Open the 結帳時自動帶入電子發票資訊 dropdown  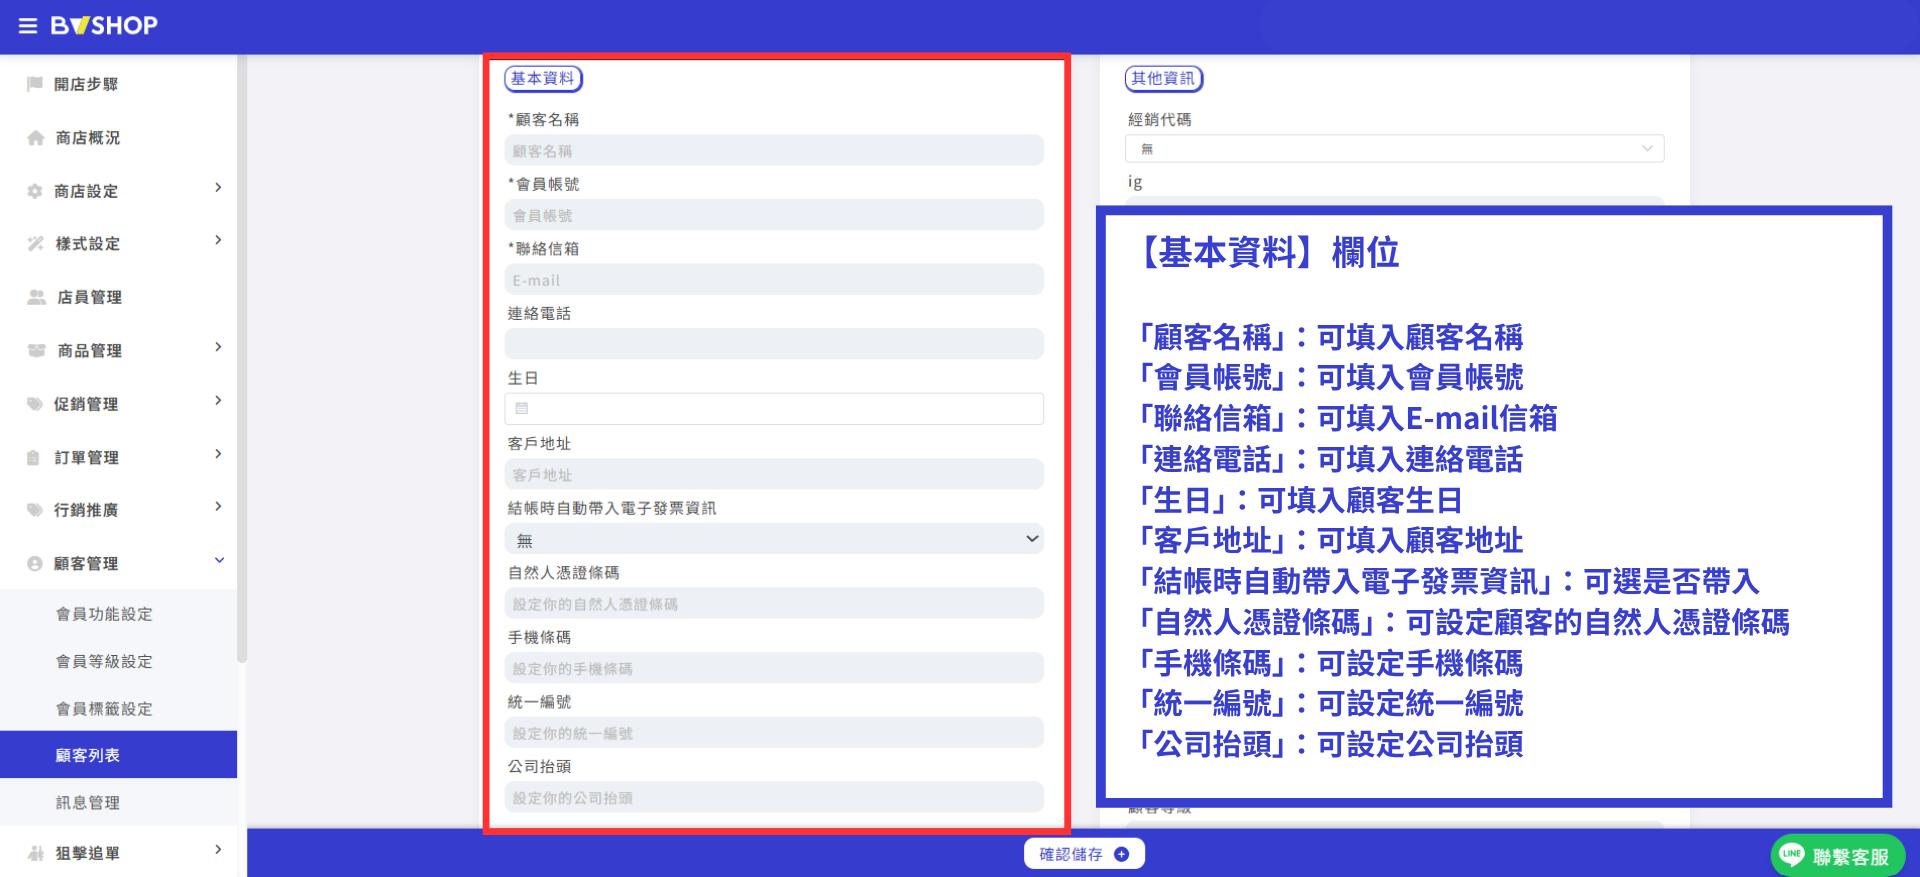click(x=774, y=539)
